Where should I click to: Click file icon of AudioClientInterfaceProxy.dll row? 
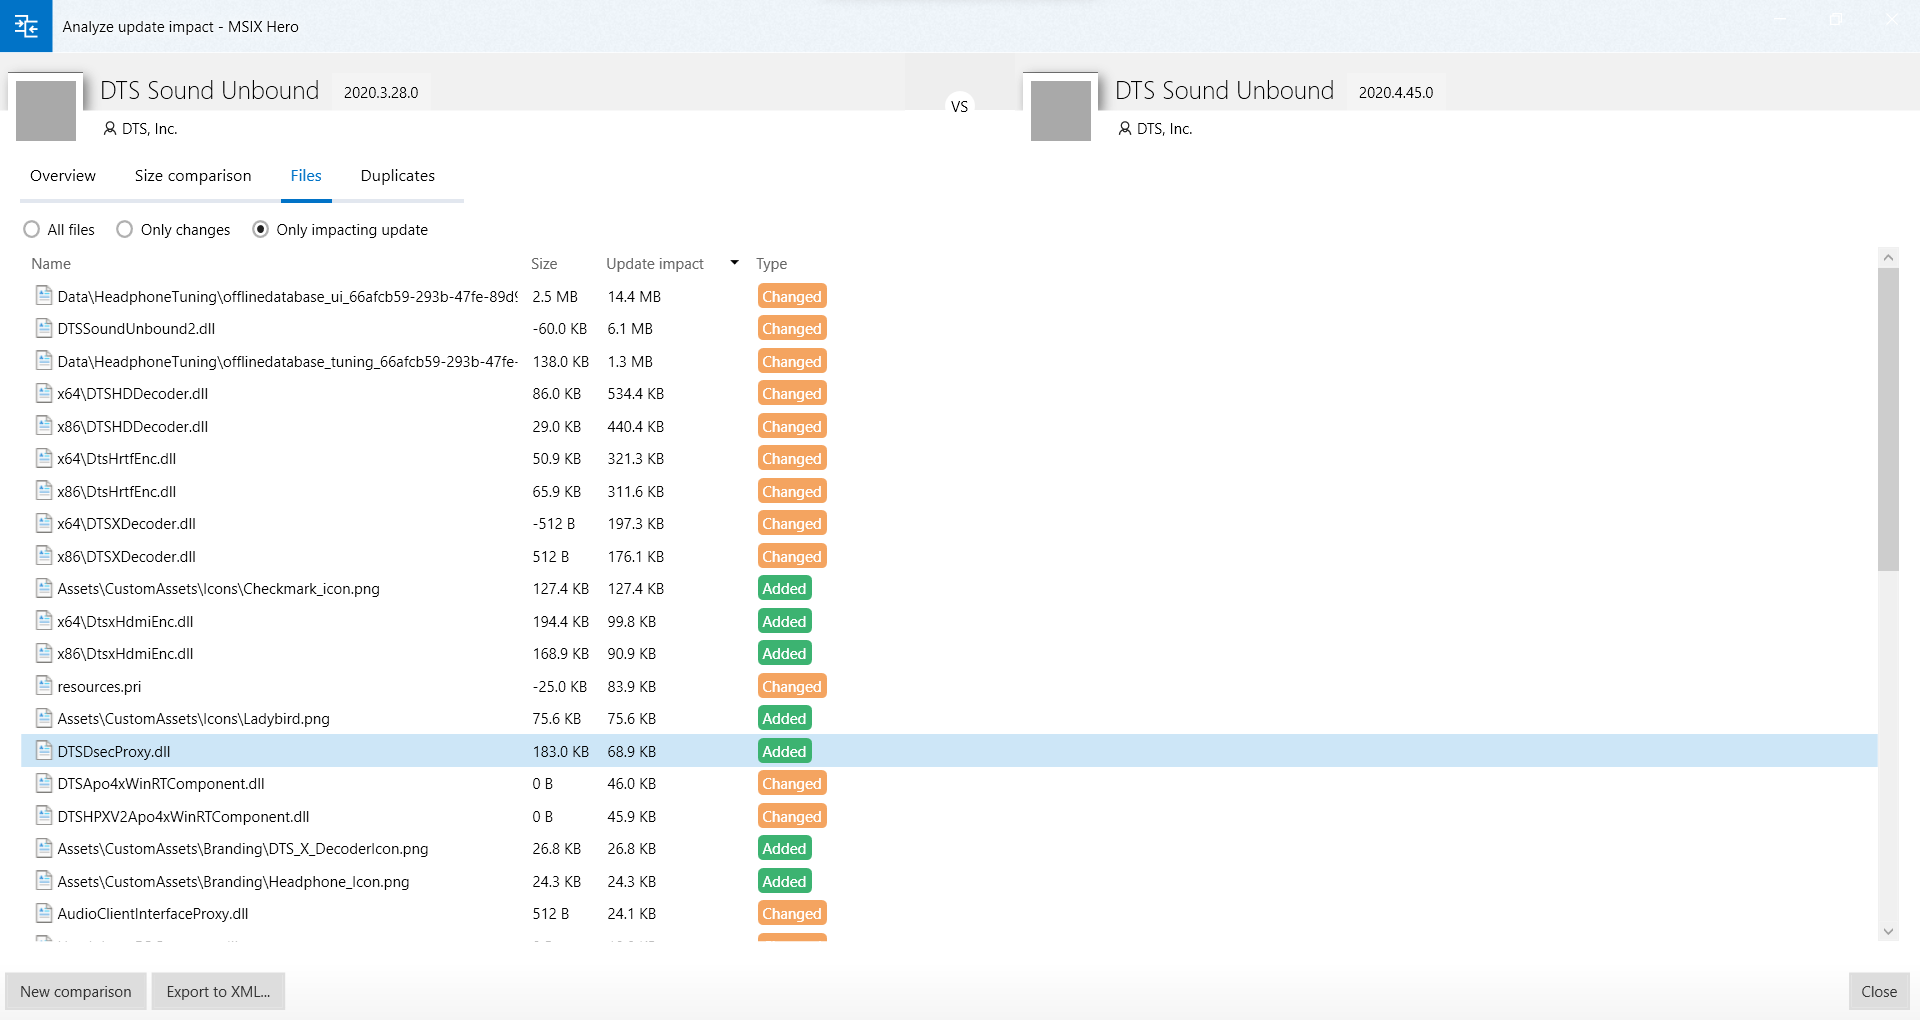(x=44, y=913)
